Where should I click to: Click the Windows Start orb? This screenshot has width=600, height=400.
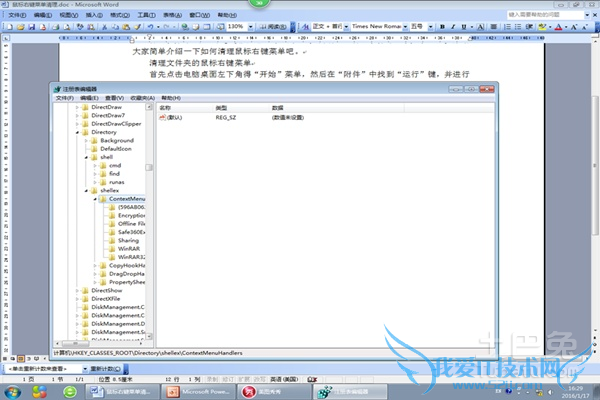pos(13,392)
